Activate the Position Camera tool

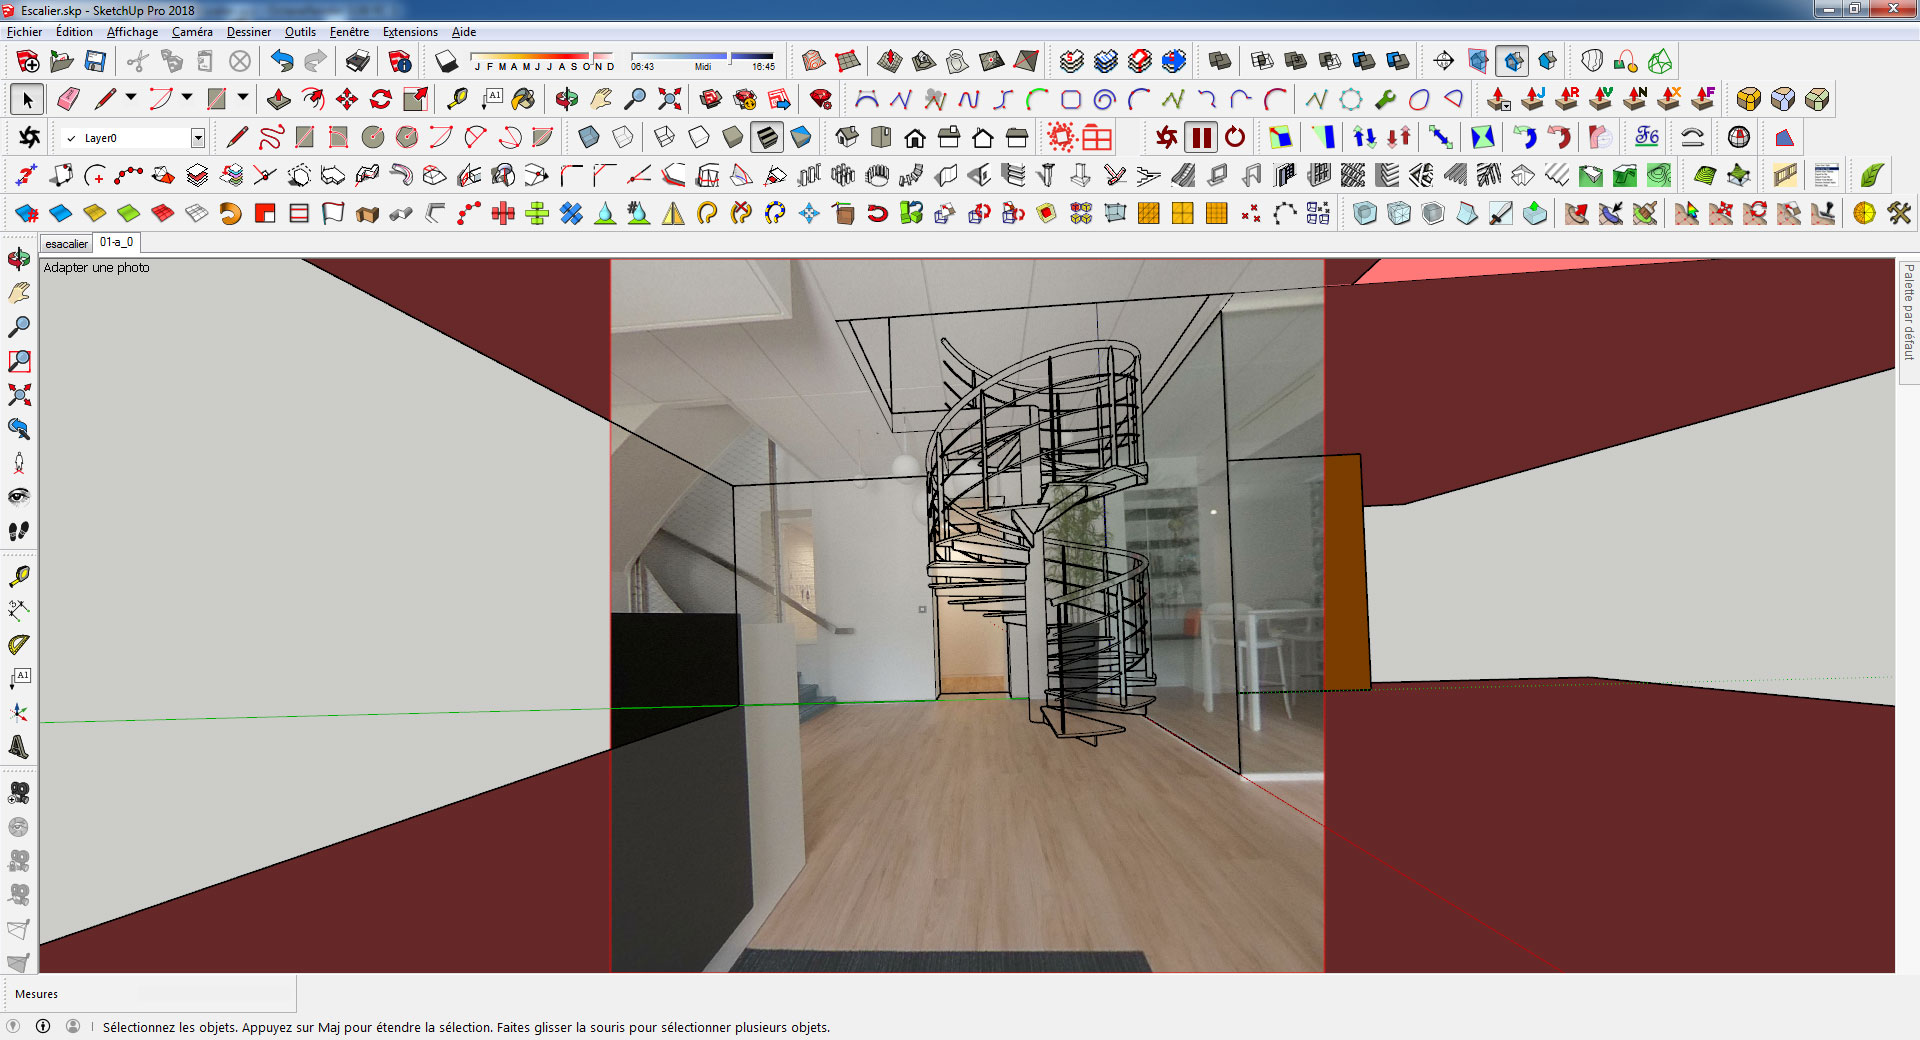[19, 463]
